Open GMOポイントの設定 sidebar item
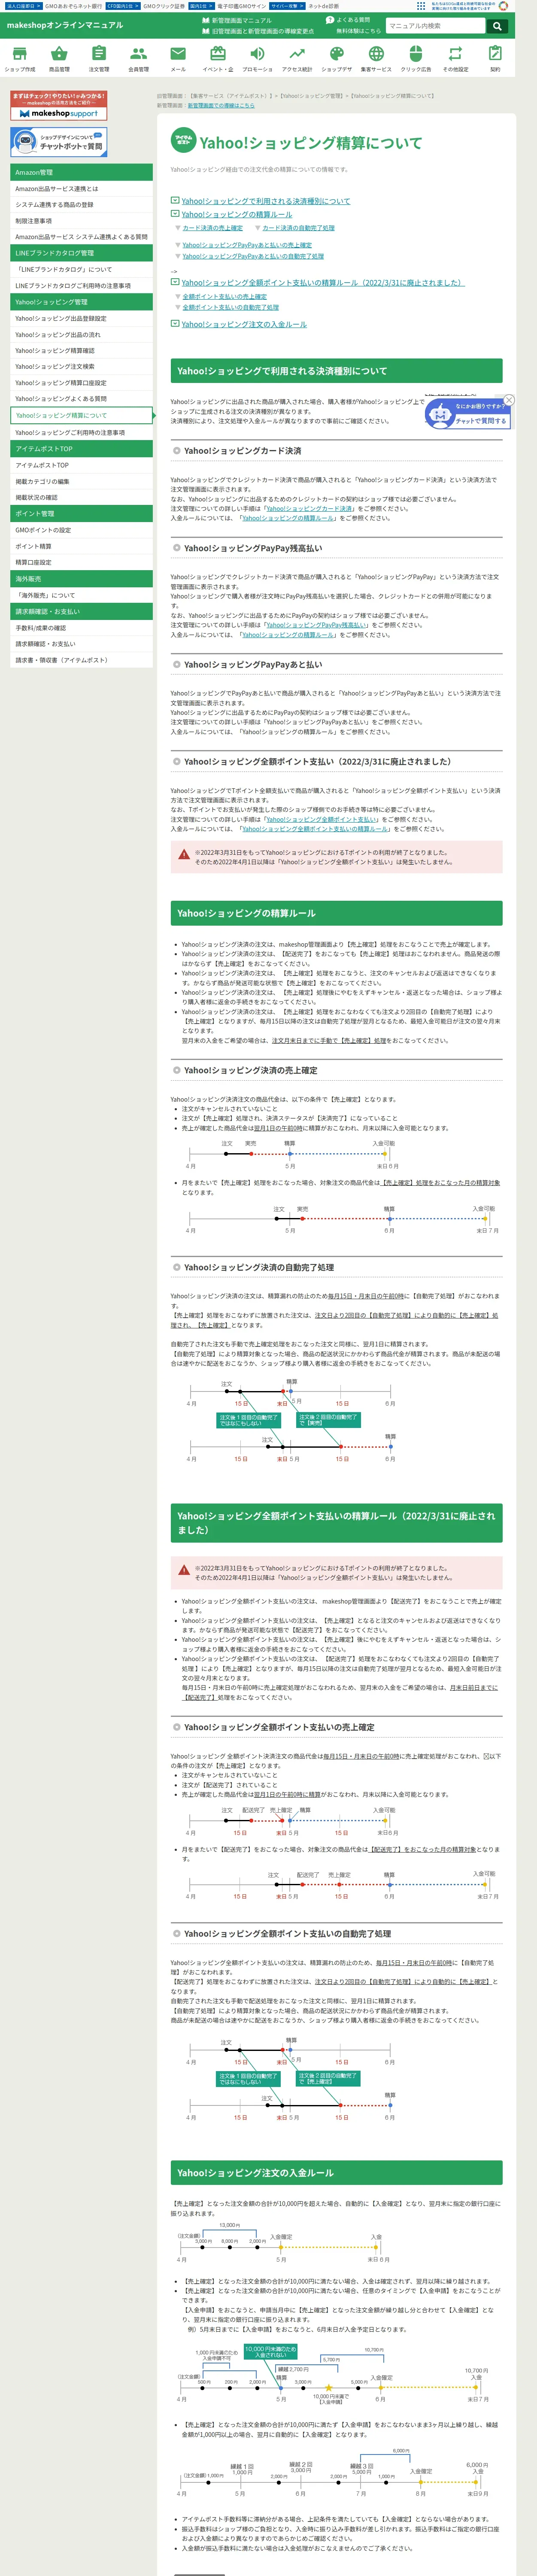537x2576 pixels. 81,530
